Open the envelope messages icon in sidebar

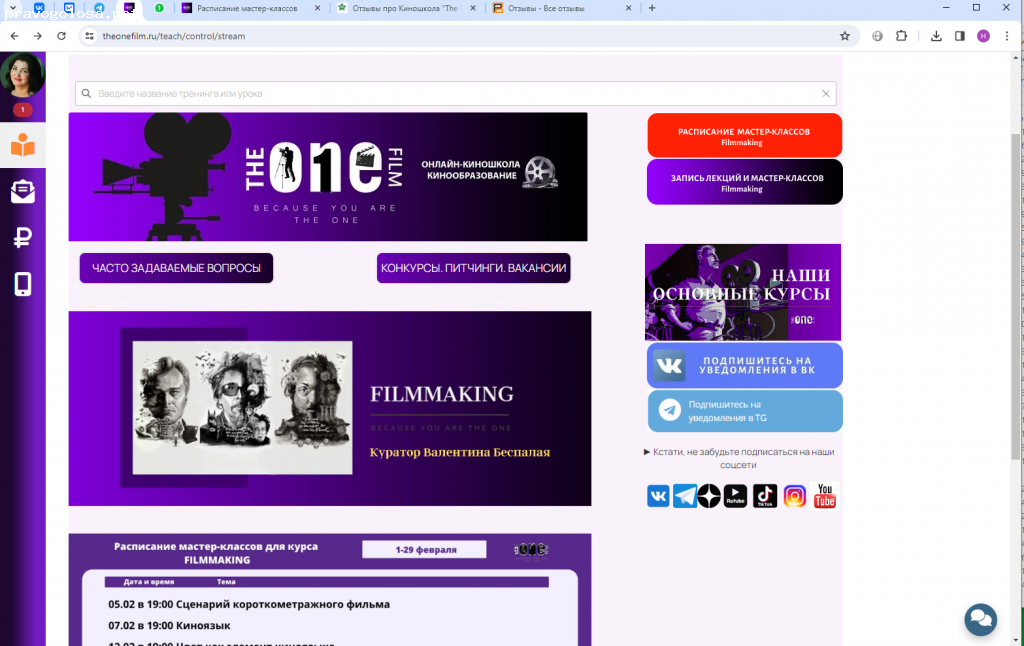click(x=22, y=192)
